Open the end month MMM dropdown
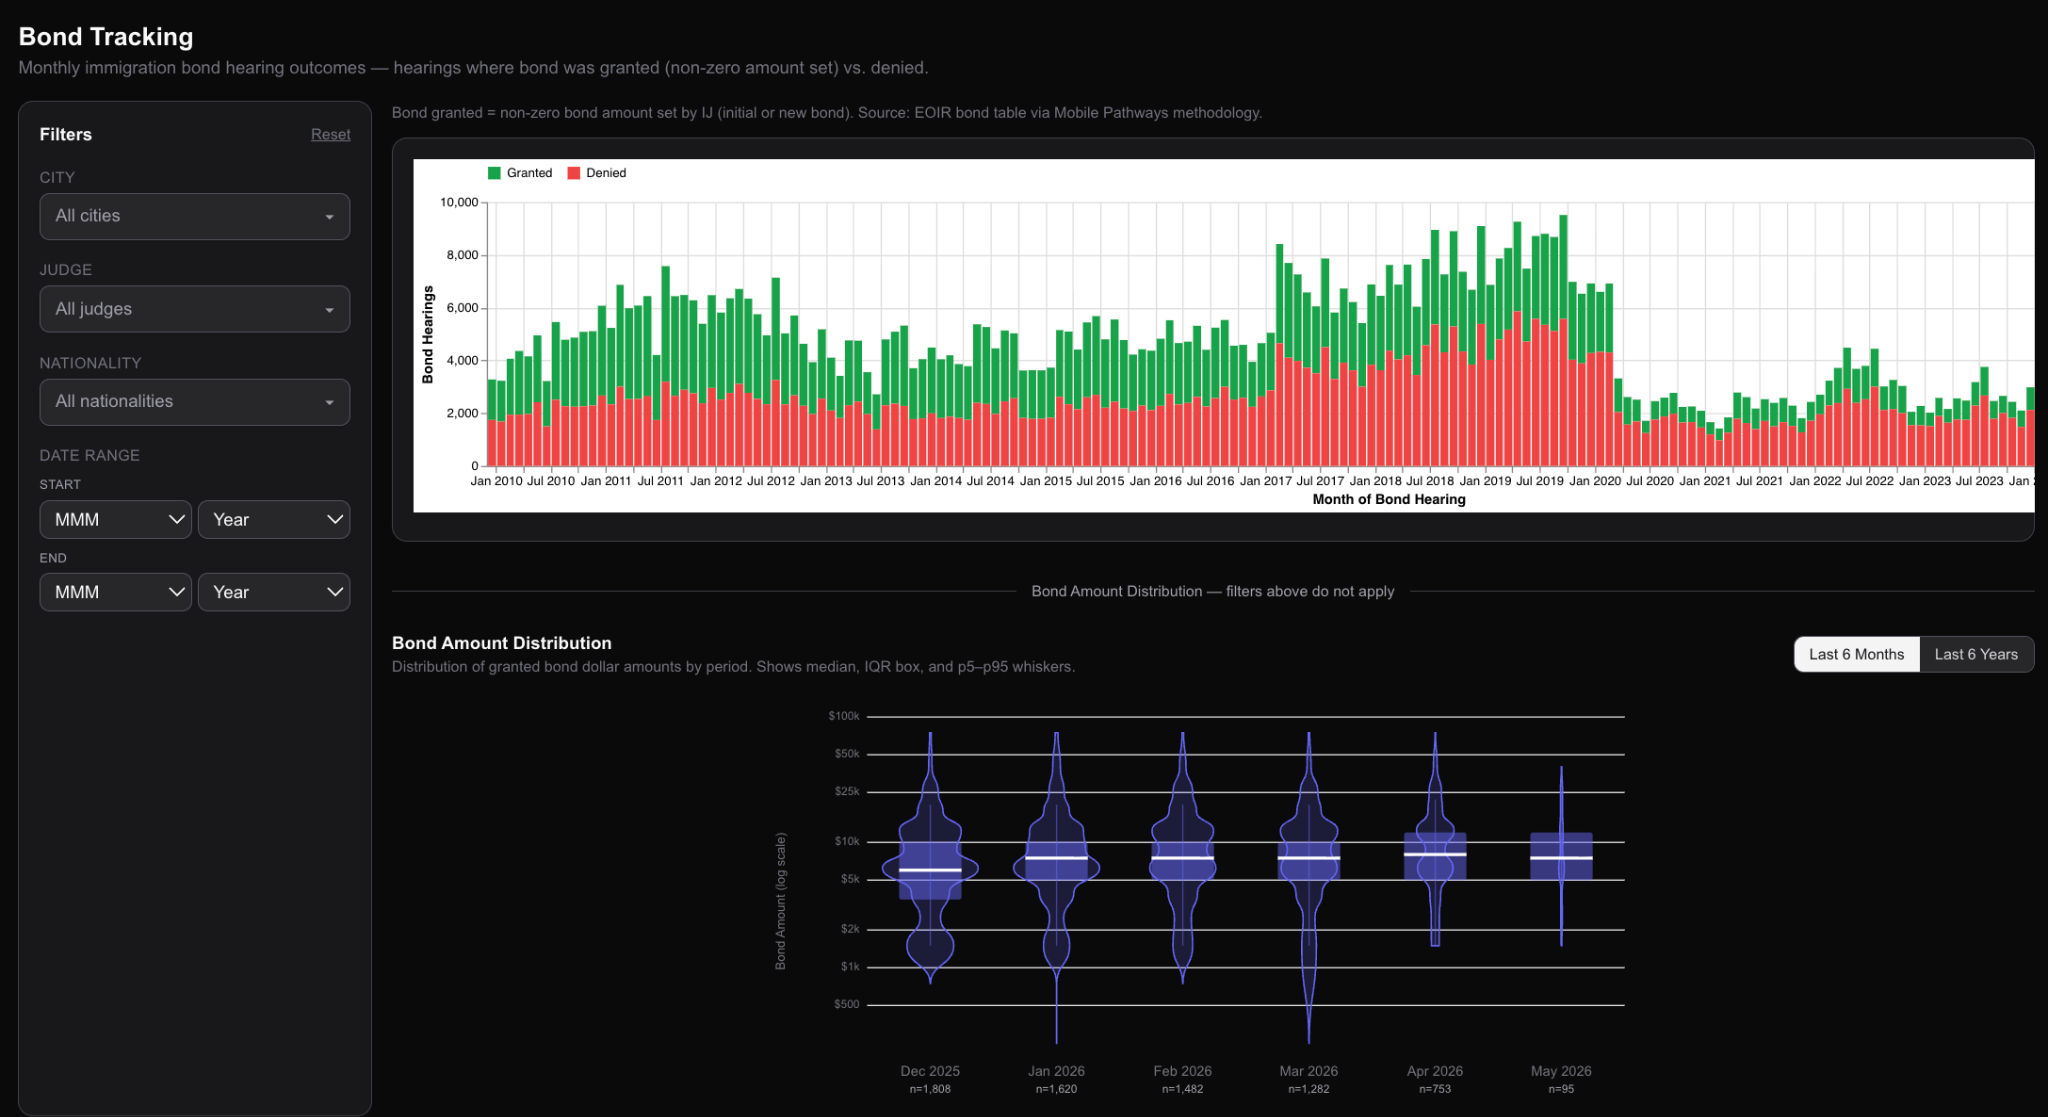This screenshot has width=2048, height=1117. pos(115,592)
